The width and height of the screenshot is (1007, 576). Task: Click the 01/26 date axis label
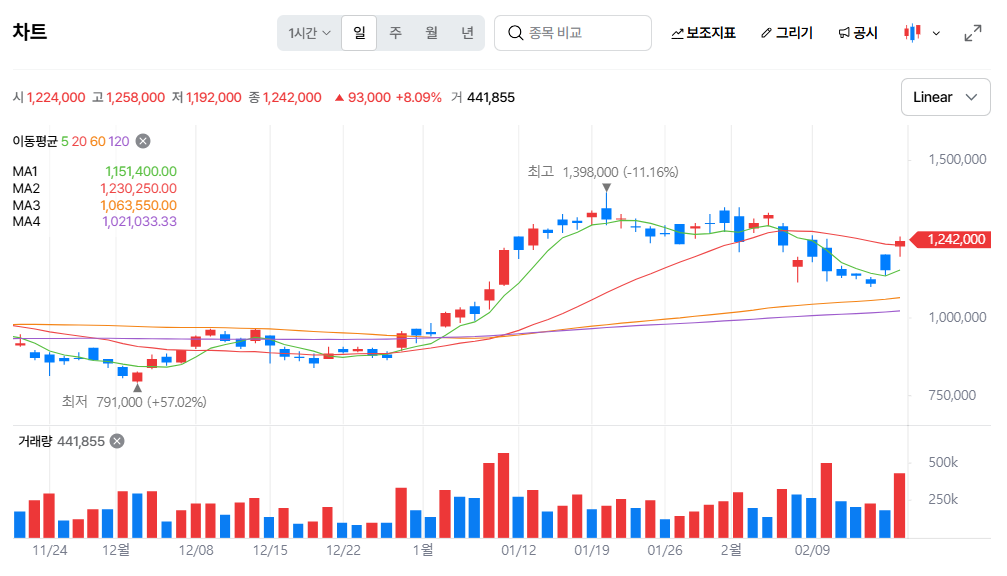pos(665,550)
